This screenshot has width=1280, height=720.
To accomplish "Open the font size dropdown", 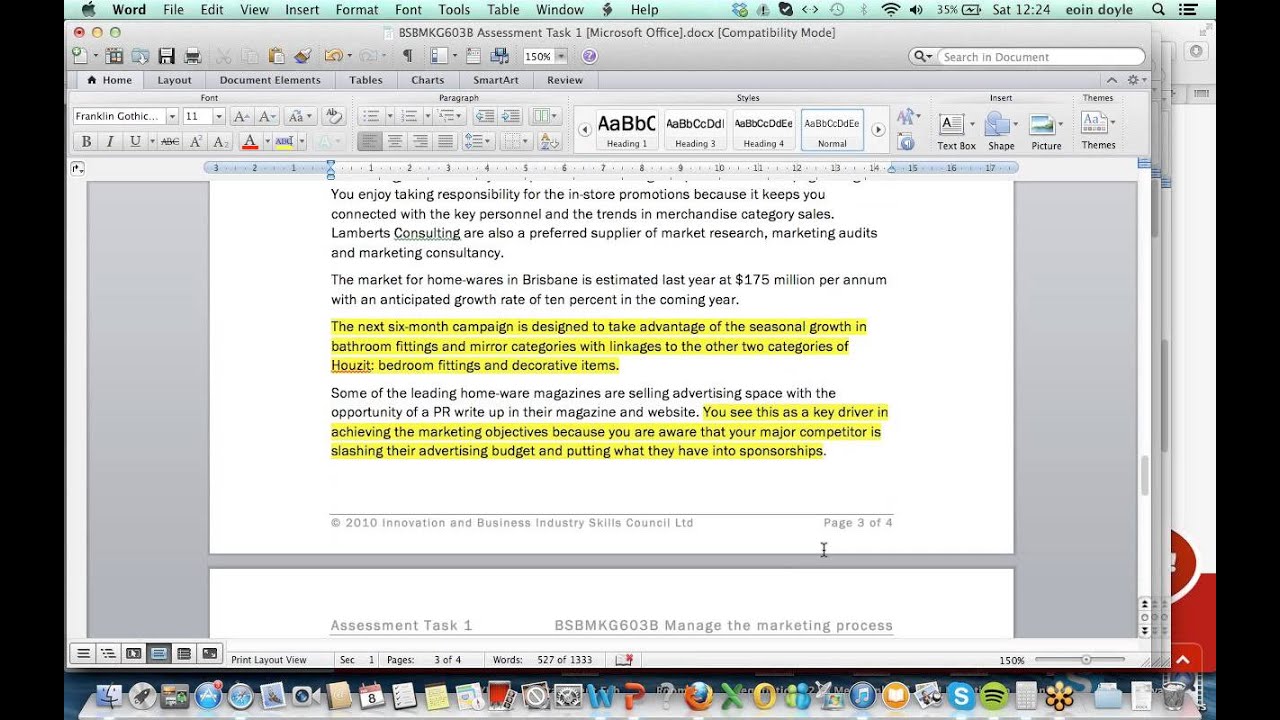I will pos(219,116).
